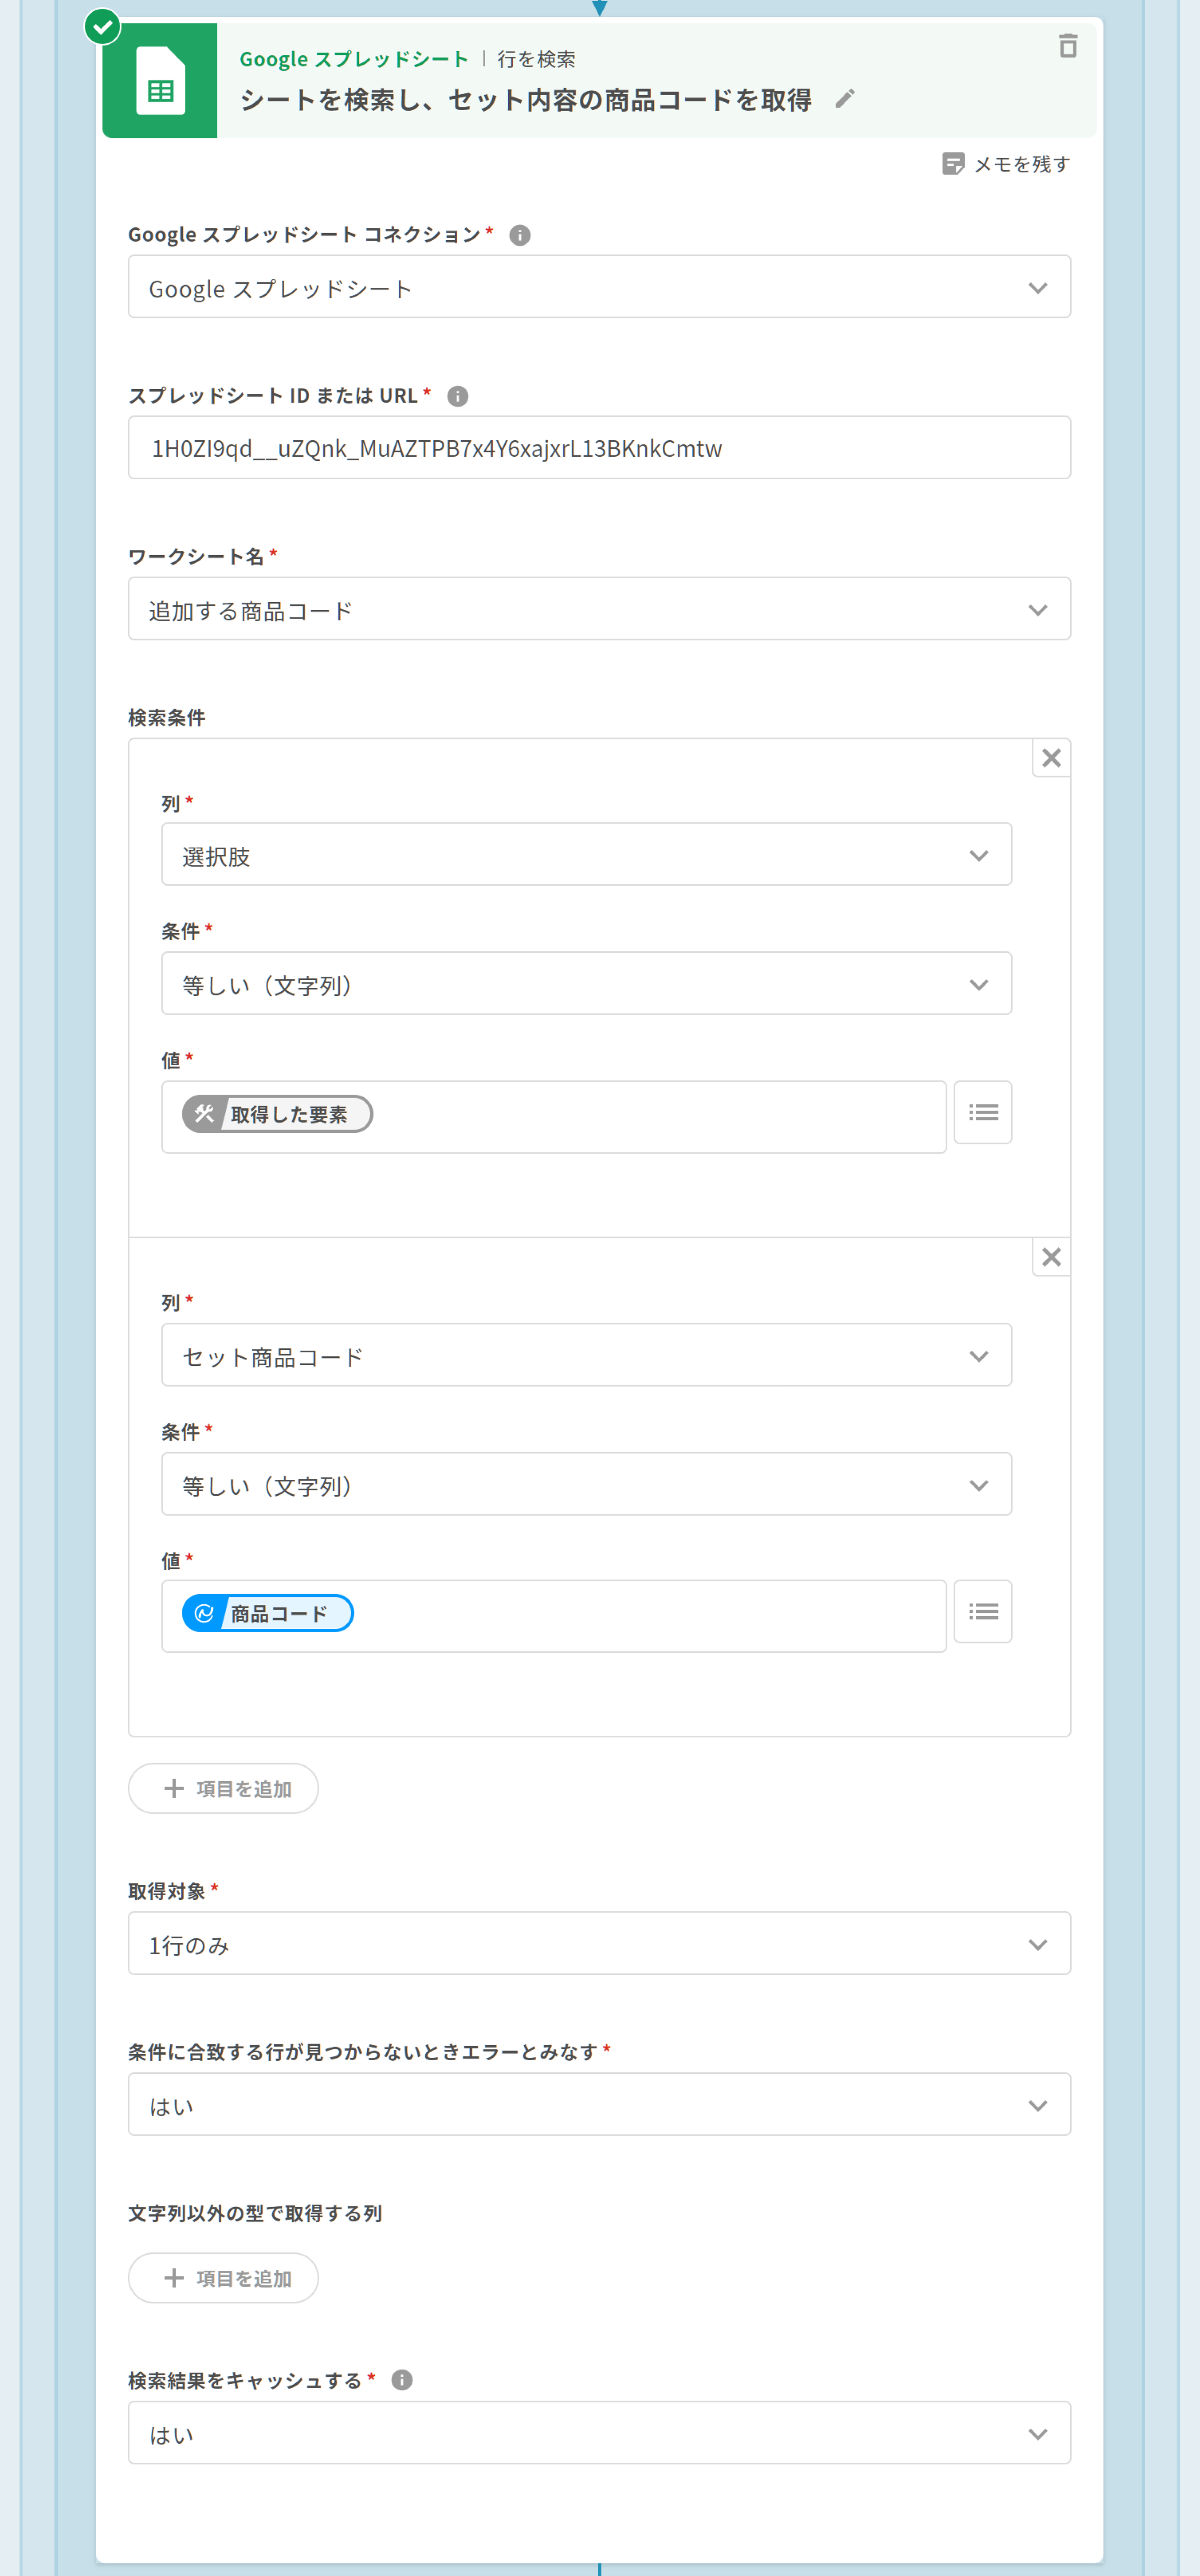The image size is (1200, 2576).
Task: Open the 選択肢 column dropdown
Action: [x=586, y=855]
